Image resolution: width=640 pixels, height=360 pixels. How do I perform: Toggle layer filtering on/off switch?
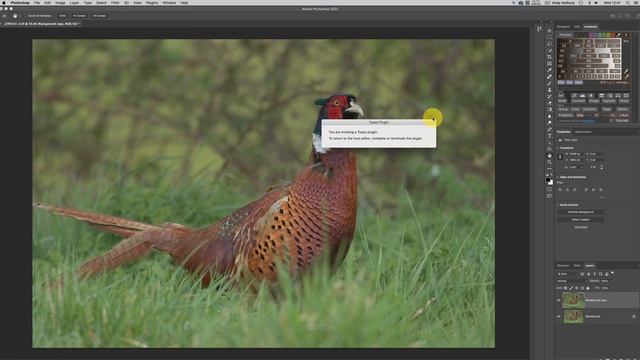[612, 273]
